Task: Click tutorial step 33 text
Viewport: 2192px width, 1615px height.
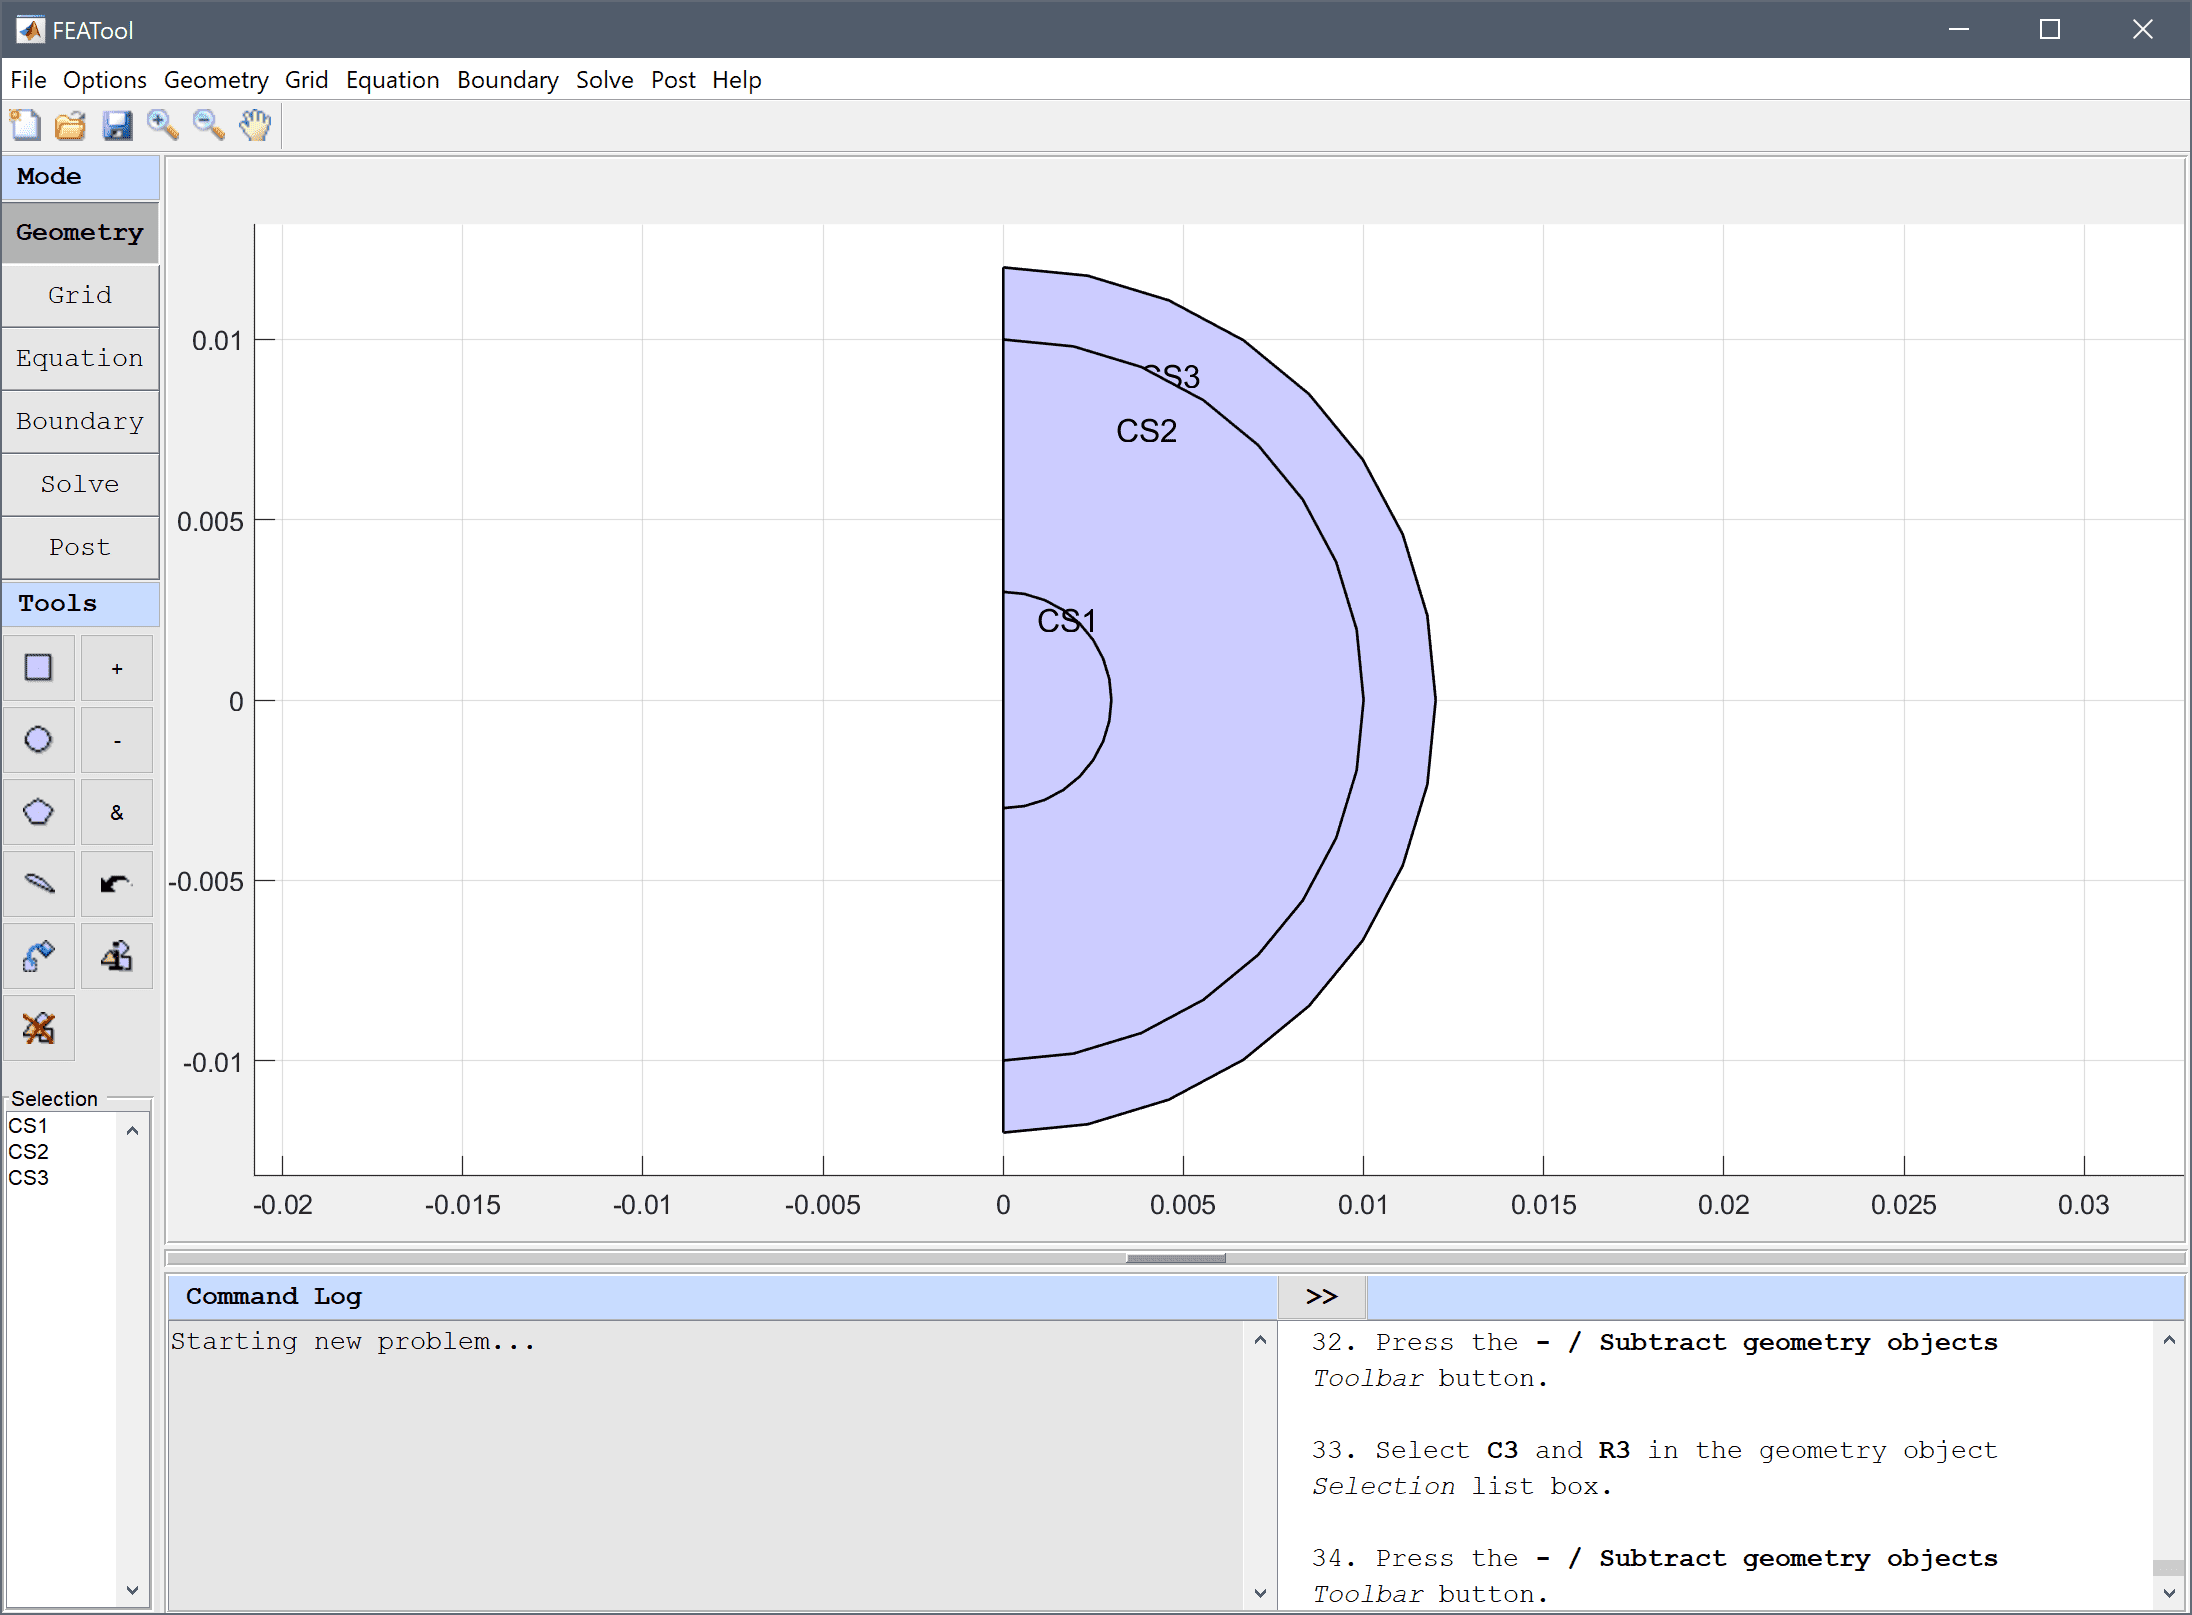Action: [x=1654, y=1468]
